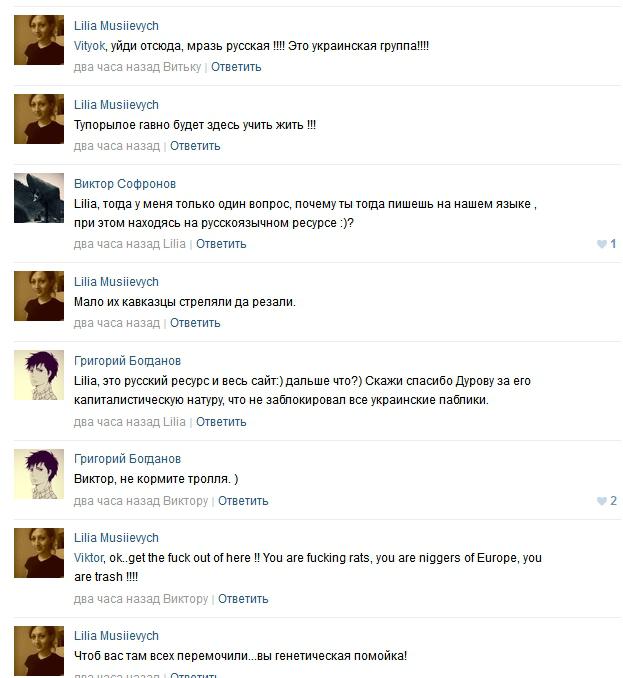This screenshot has width=623, height=678.
Task: Click Ответить under 'Тупорылое' comment
Action: click(195, 146)
